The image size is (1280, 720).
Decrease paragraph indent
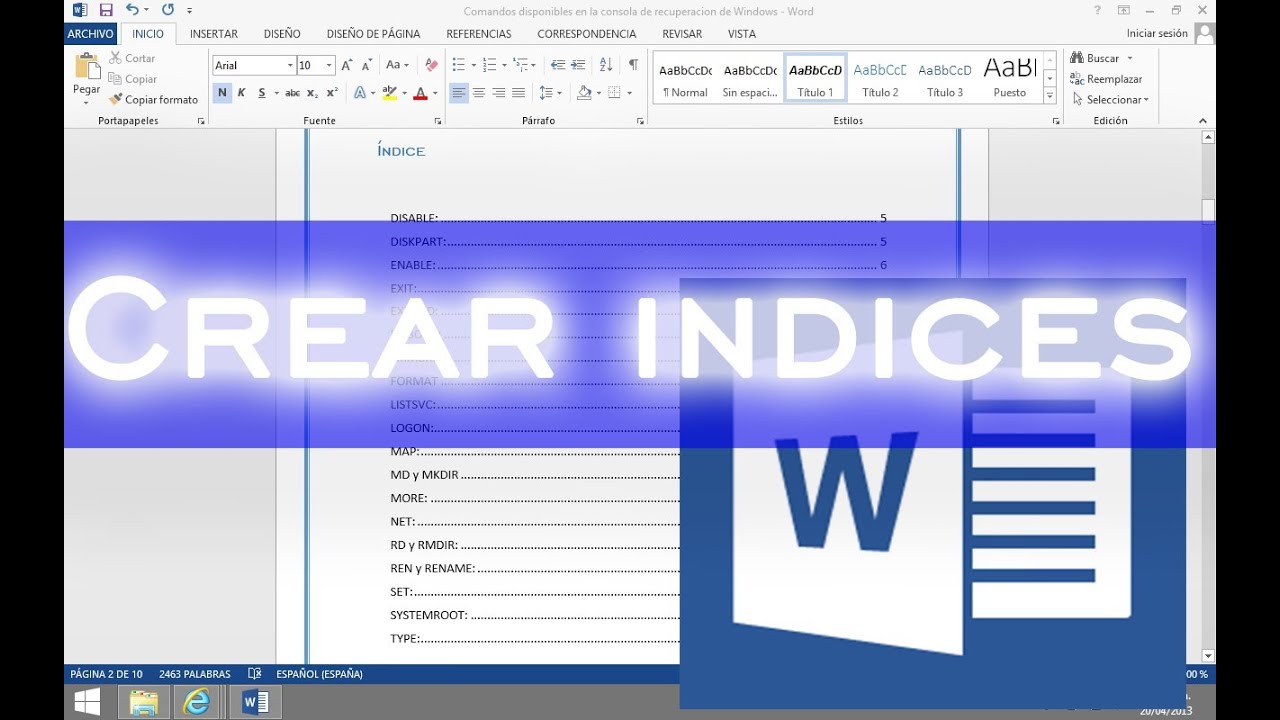point(558,65)
